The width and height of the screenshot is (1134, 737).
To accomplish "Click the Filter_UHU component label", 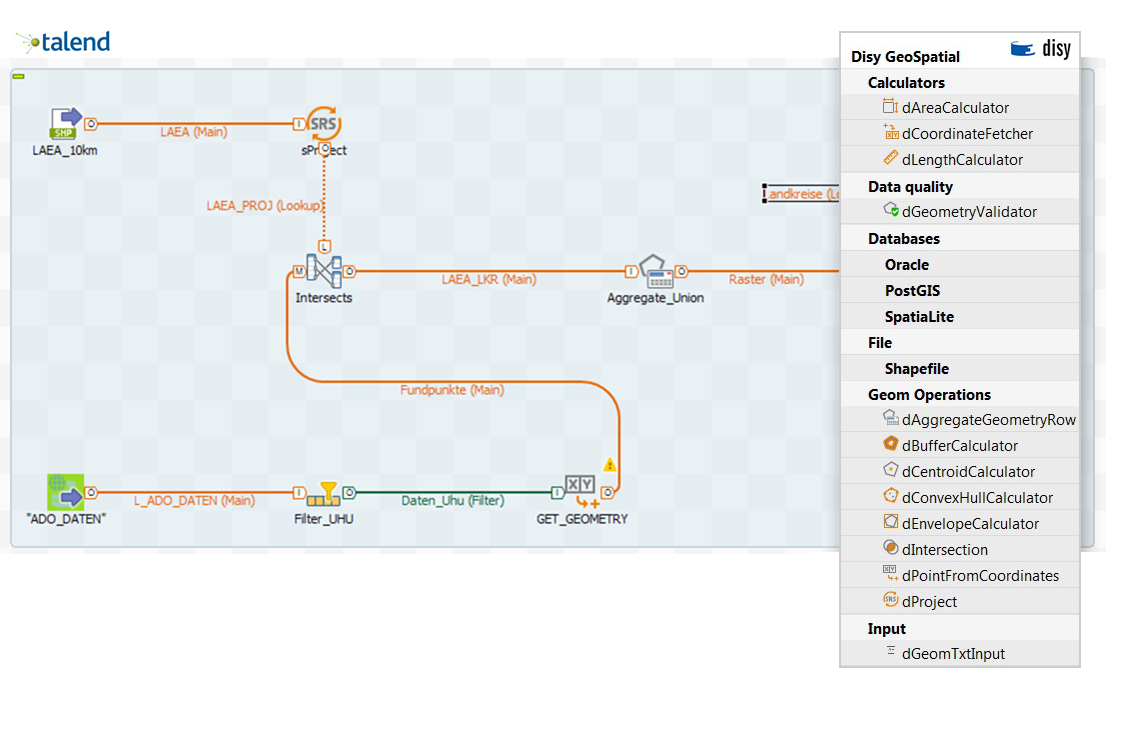I will pyautogui.click(x=323, y=519).
